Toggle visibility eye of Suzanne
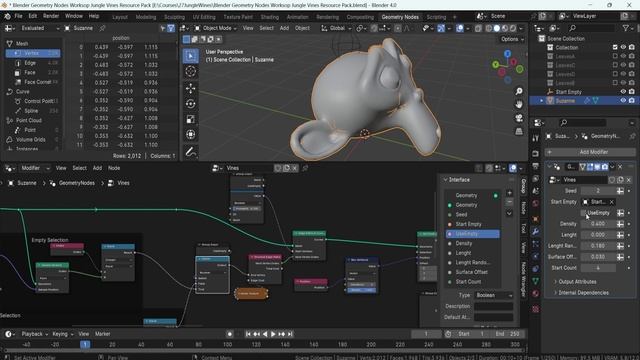This screenshot has height=360, width=640. 623,100
